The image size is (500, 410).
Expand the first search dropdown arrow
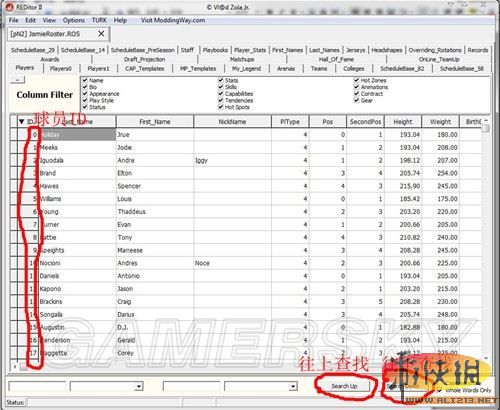[x=139, y=387]
